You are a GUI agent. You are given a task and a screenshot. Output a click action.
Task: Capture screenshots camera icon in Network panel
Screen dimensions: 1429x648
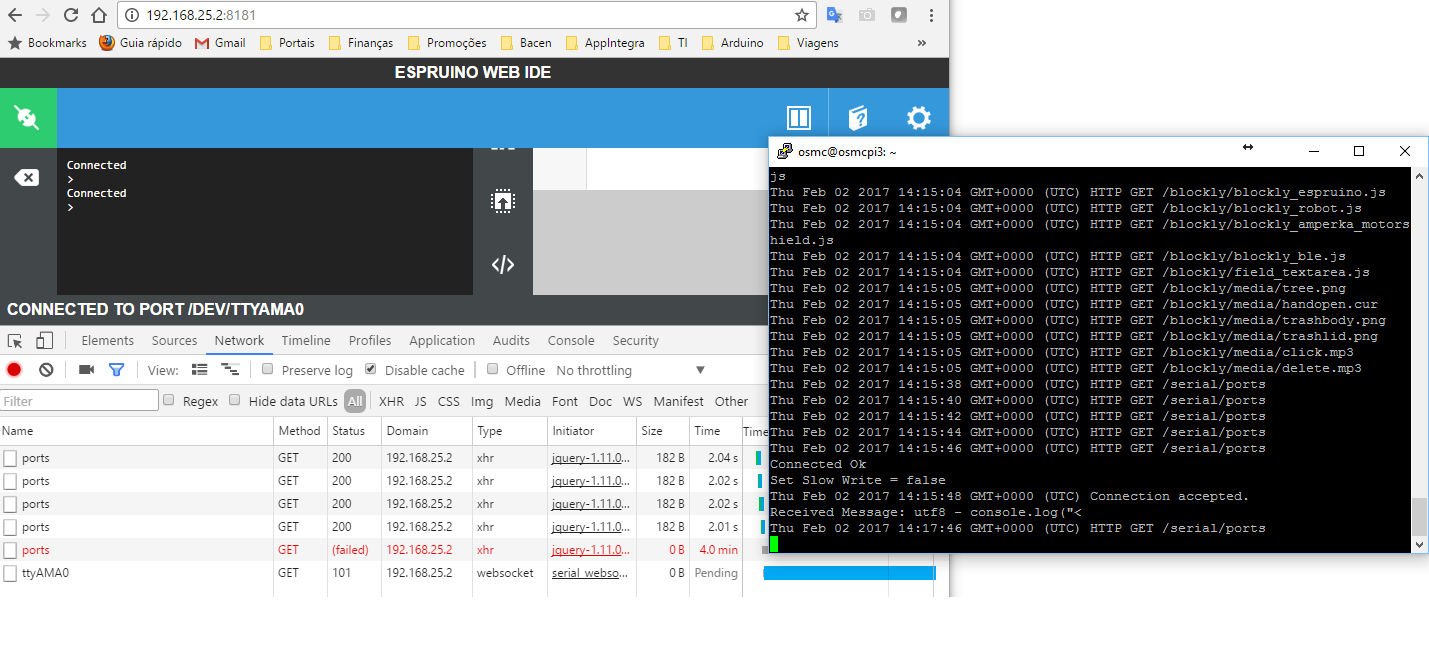click(x=86, y=369)
